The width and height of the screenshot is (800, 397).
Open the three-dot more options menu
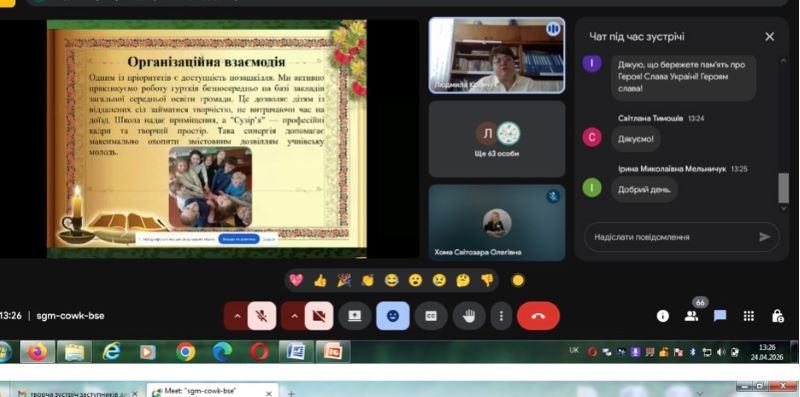(x=502, y=316)
